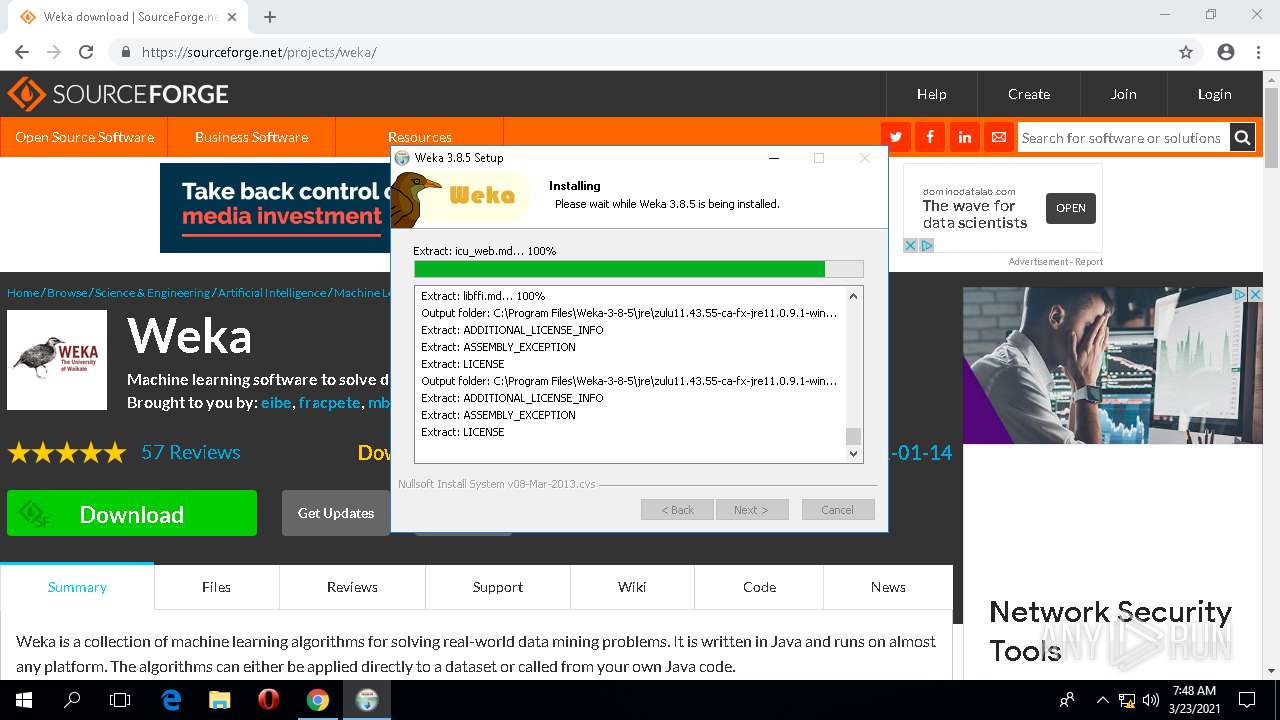Click the Join link
Viewport: 1280px width, 720px height.
tap(1123, 94)
